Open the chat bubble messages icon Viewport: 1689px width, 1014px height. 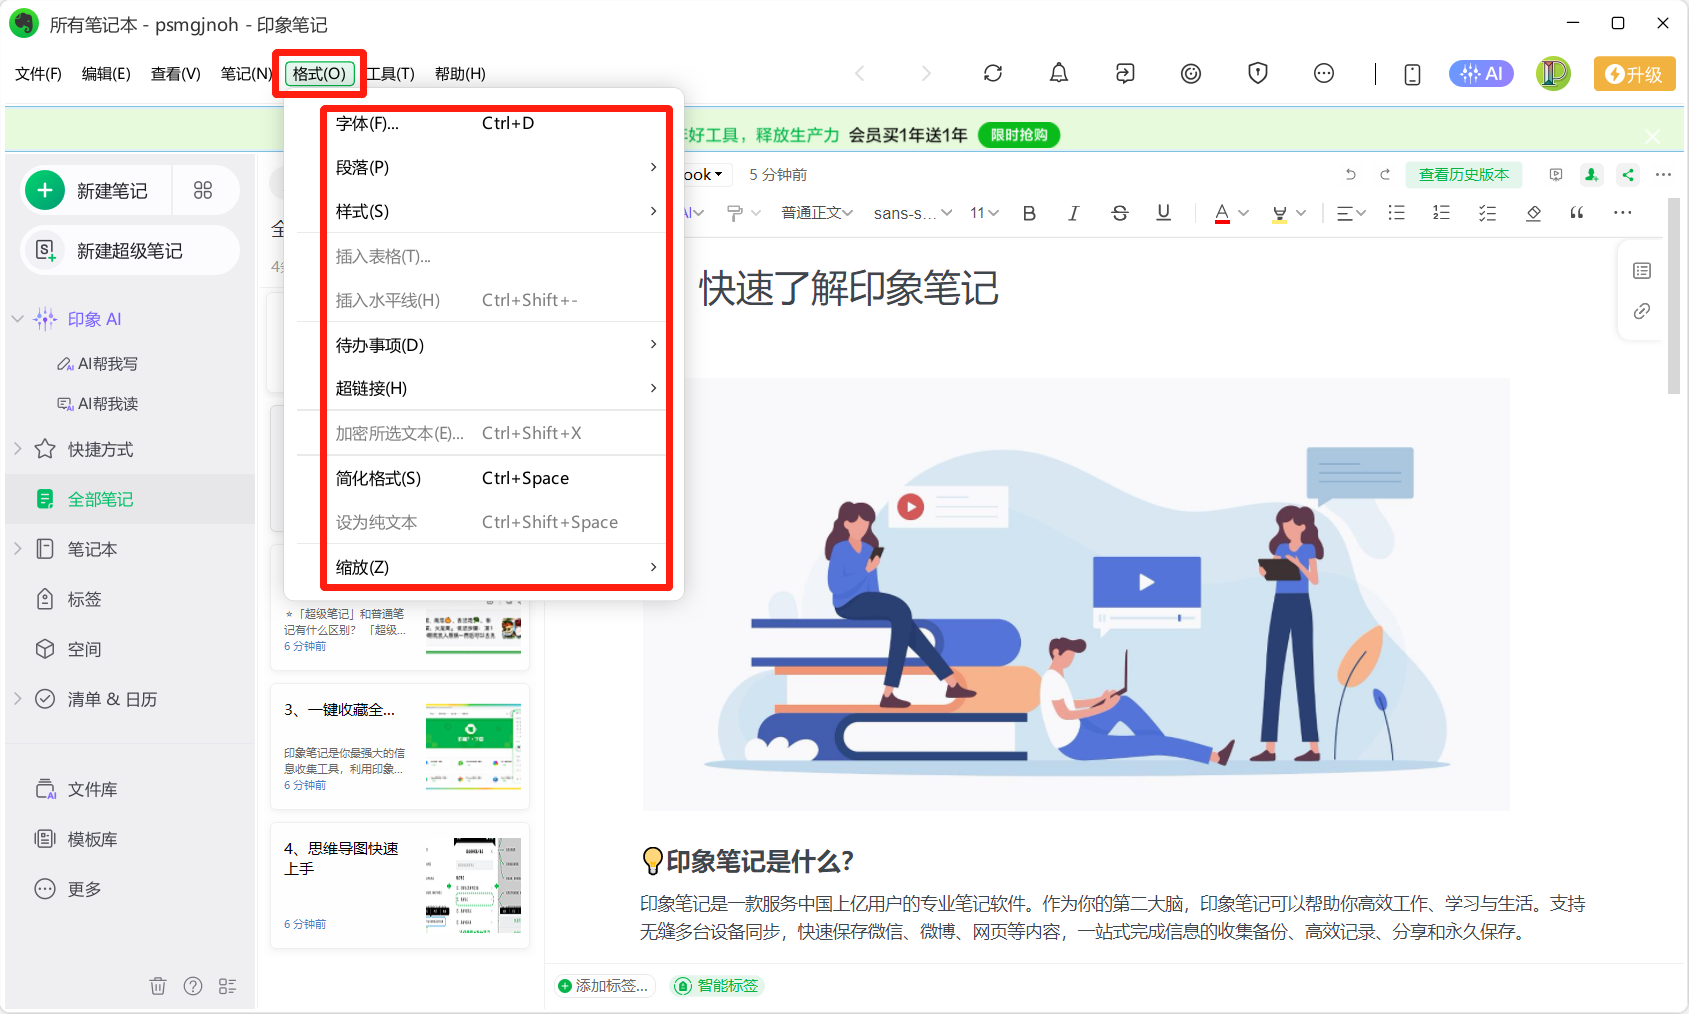(1323, 73)
